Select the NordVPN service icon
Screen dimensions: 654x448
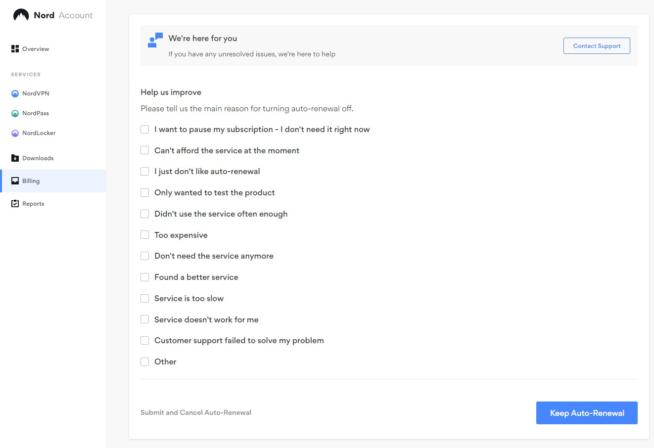pos(15,93)
